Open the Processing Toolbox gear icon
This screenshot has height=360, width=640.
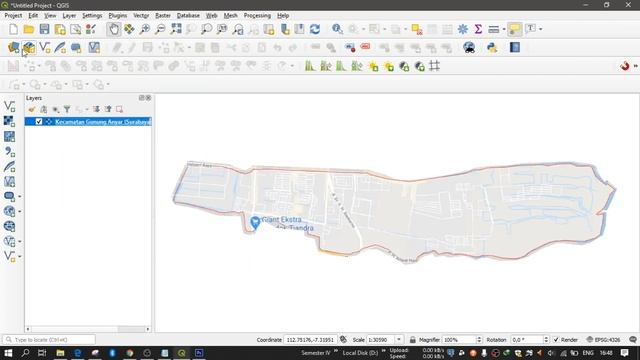click(462, 29)
